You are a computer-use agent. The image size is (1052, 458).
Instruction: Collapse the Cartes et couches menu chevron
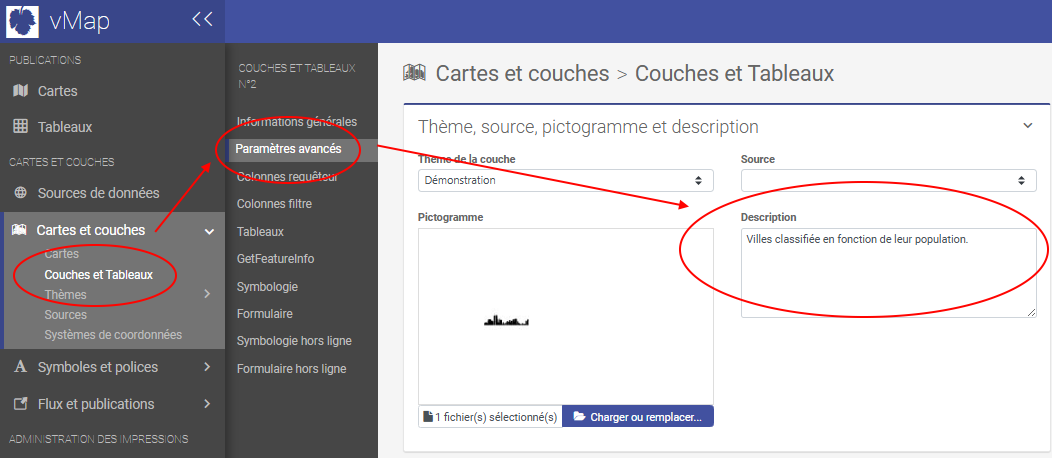[x=209, y=231]
